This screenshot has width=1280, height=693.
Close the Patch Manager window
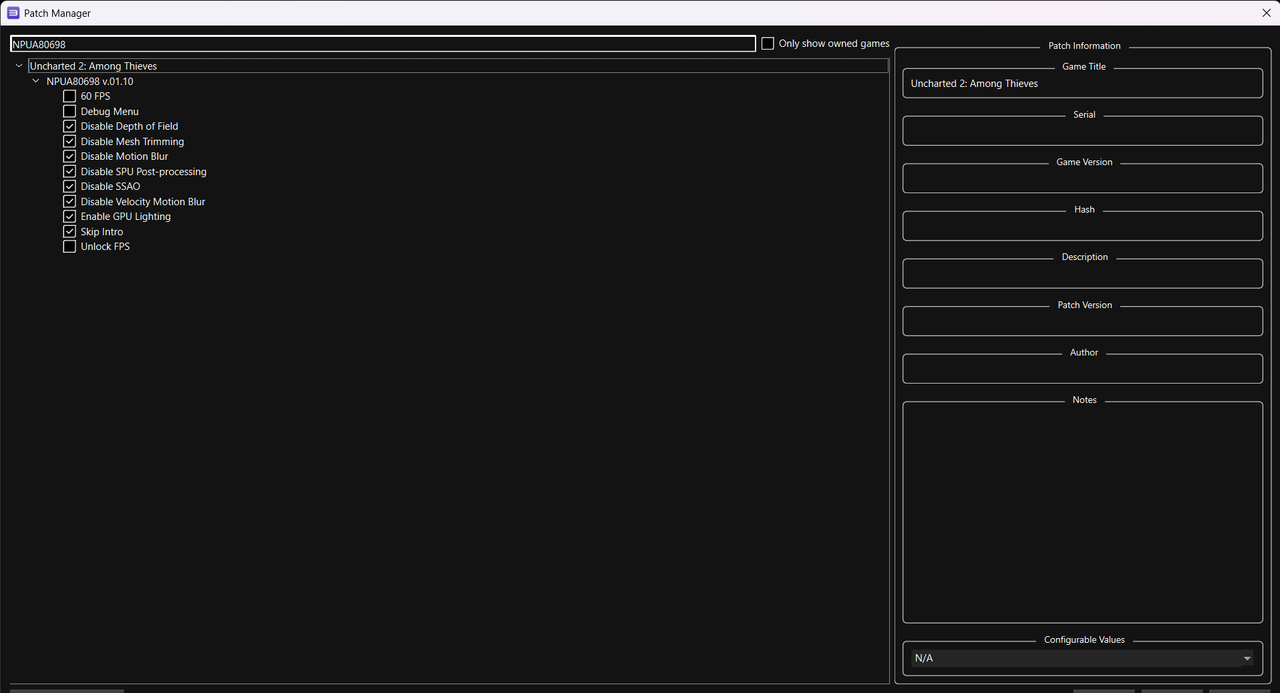(x=1266, y=13)
